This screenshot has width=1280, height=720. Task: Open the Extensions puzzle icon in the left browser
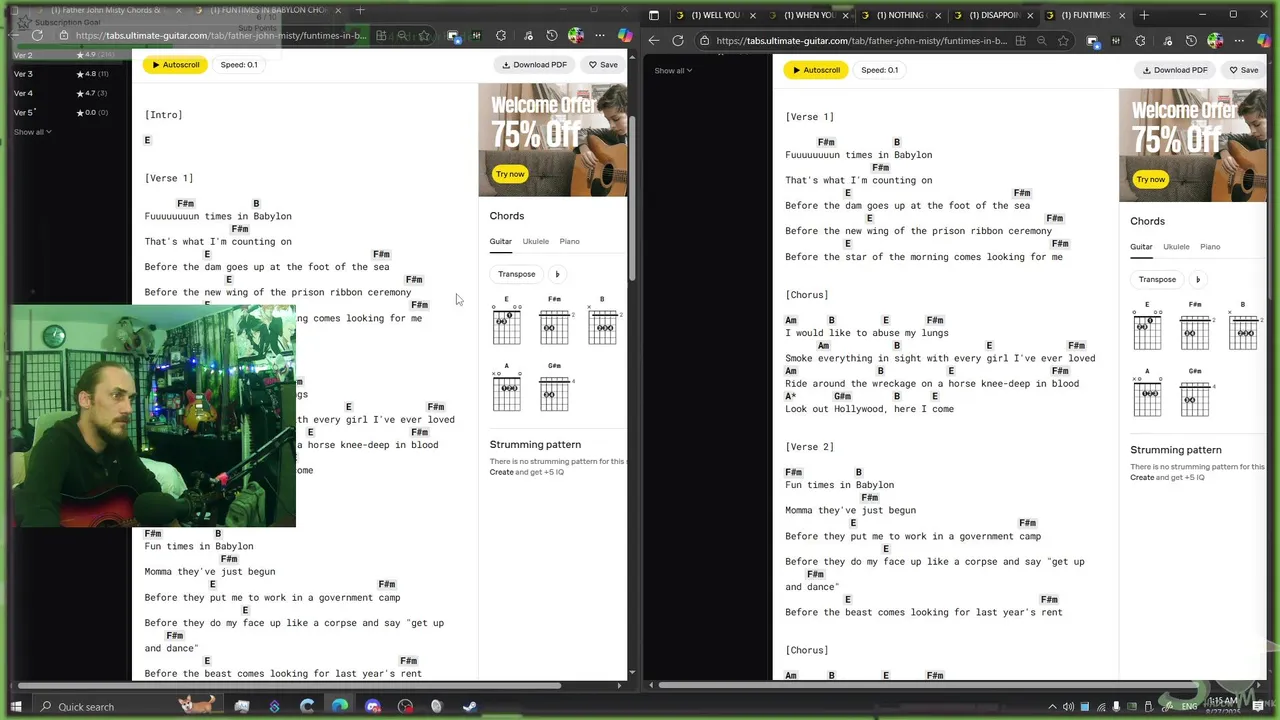[500, 35]
